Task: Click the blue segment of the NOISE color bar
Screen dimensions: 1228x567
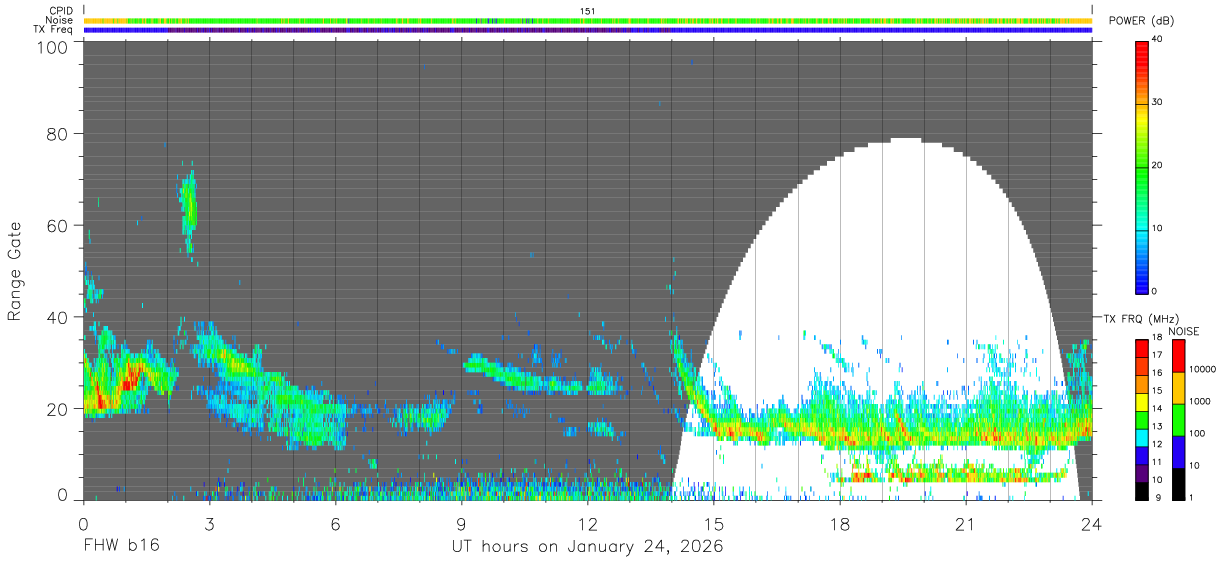Action: click(1177, 452)
